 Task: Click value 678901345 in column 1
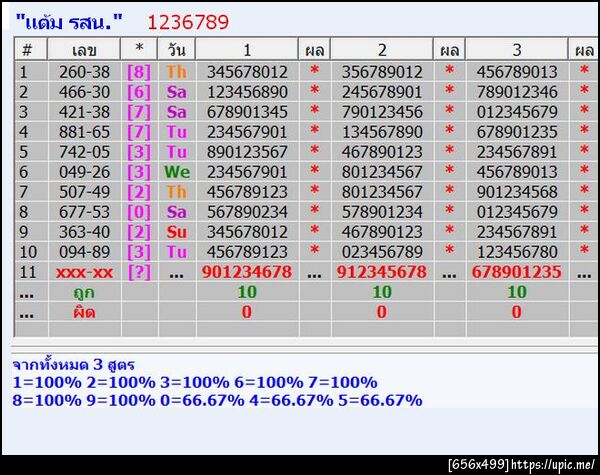point(247,112)
